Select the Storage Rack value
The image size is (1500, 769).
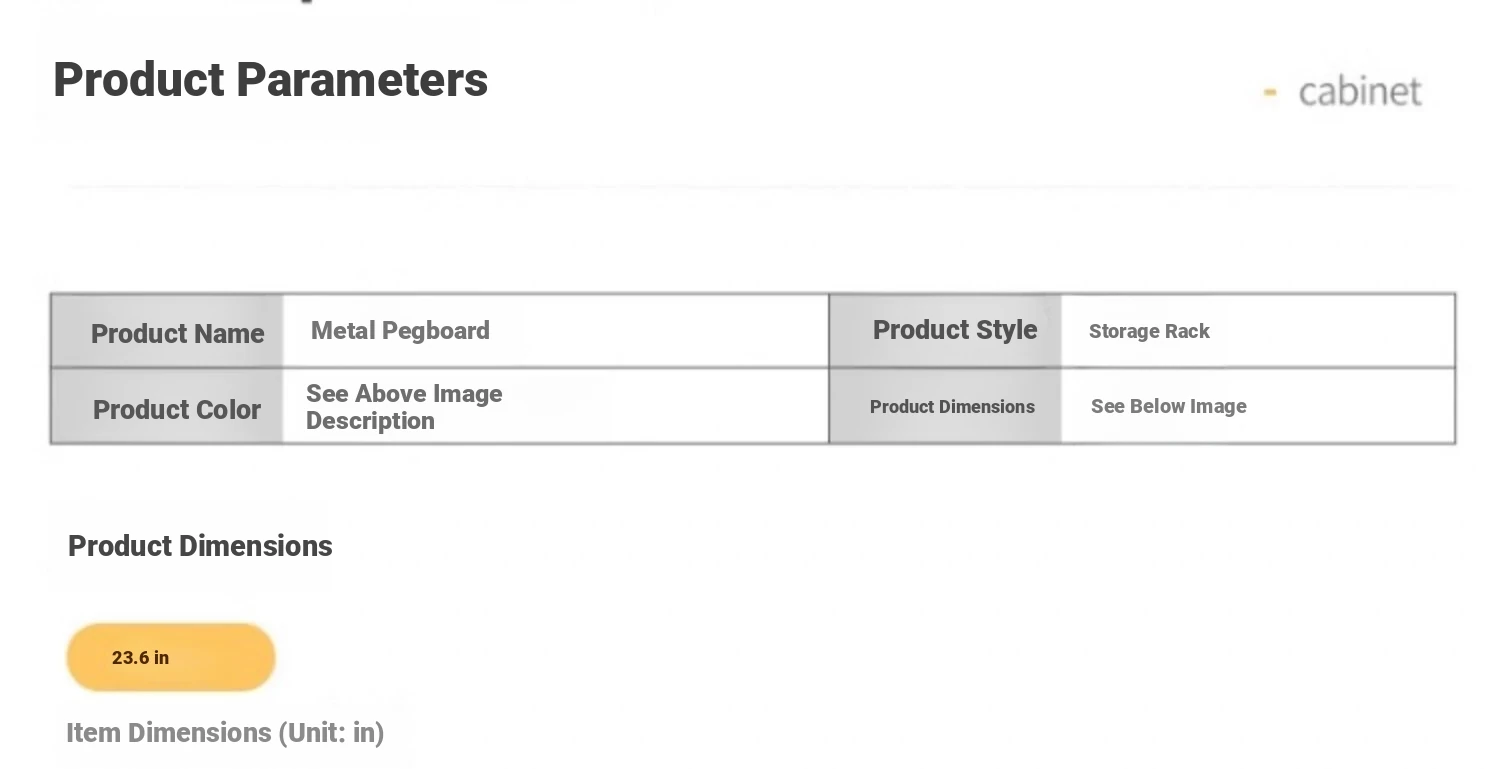[x=1149, y=331]
